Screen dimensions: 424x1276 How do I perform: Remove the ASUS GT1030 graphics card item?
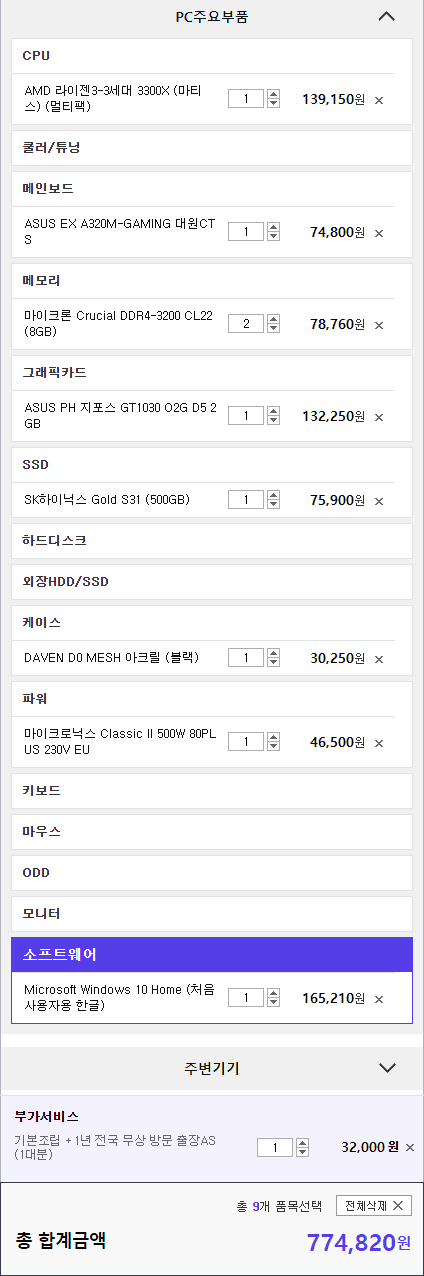coord(379,417)
